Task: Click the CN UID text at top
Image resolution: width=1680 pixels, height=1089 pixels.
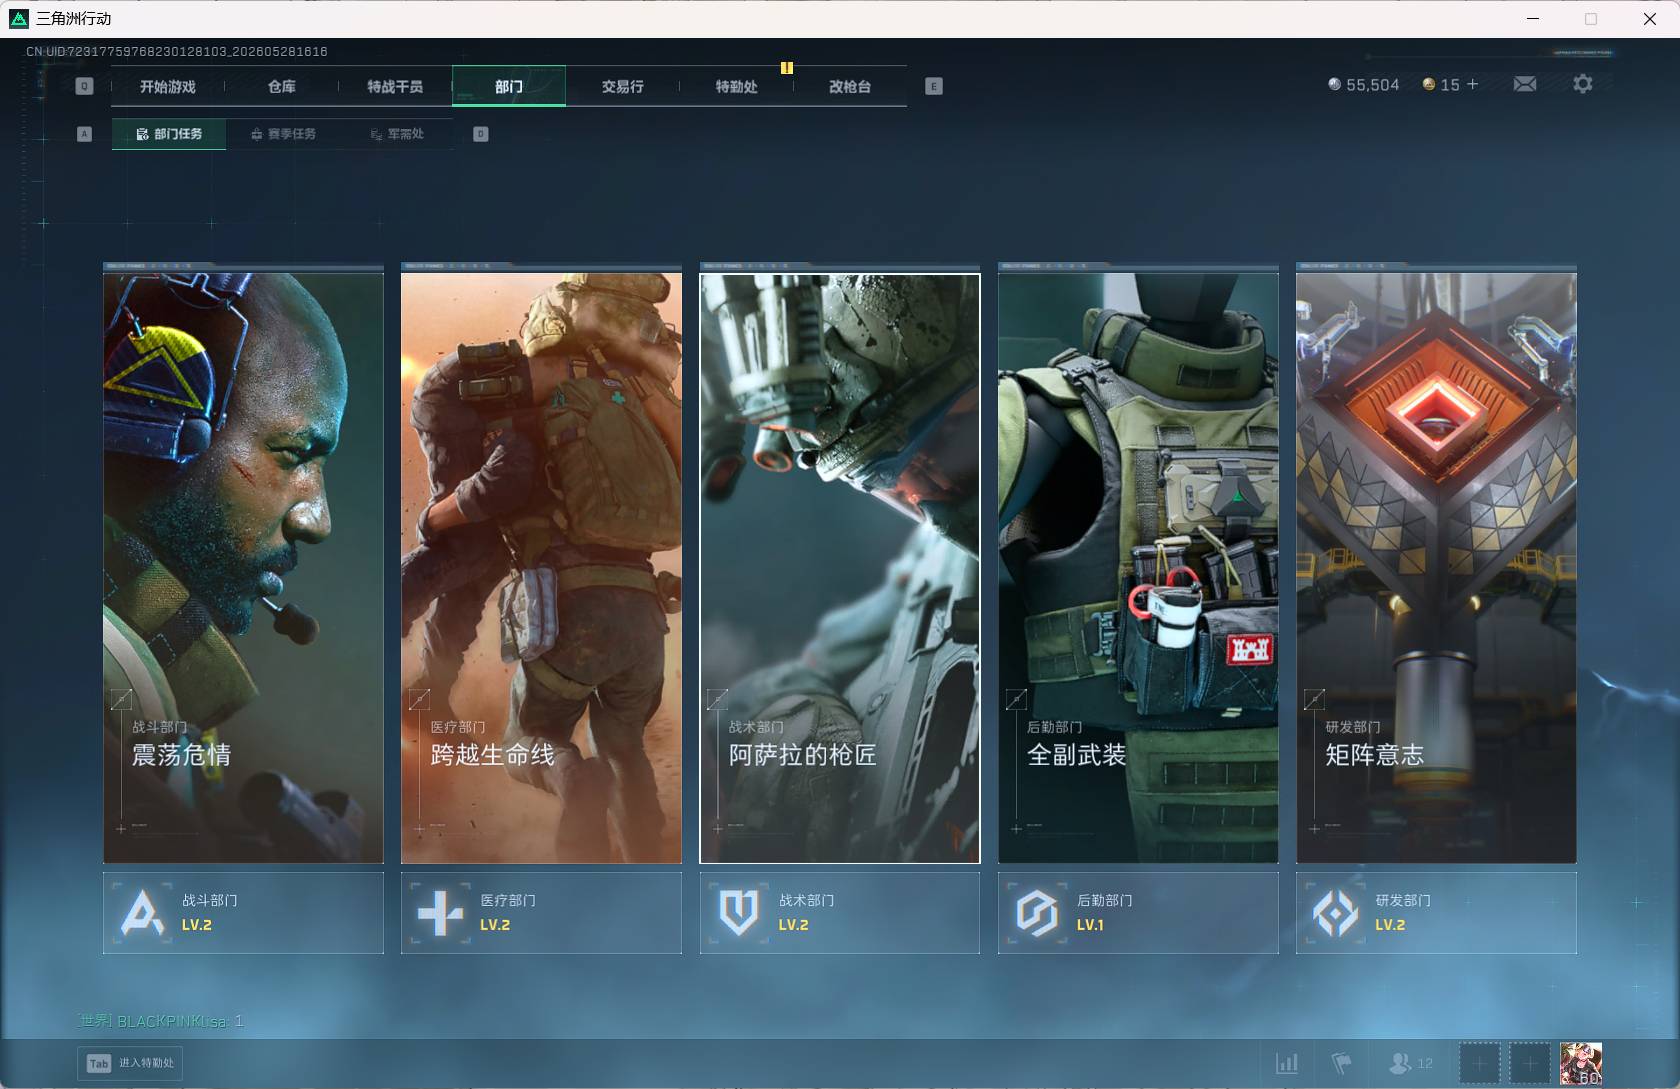Action: [x=177, y=51]
